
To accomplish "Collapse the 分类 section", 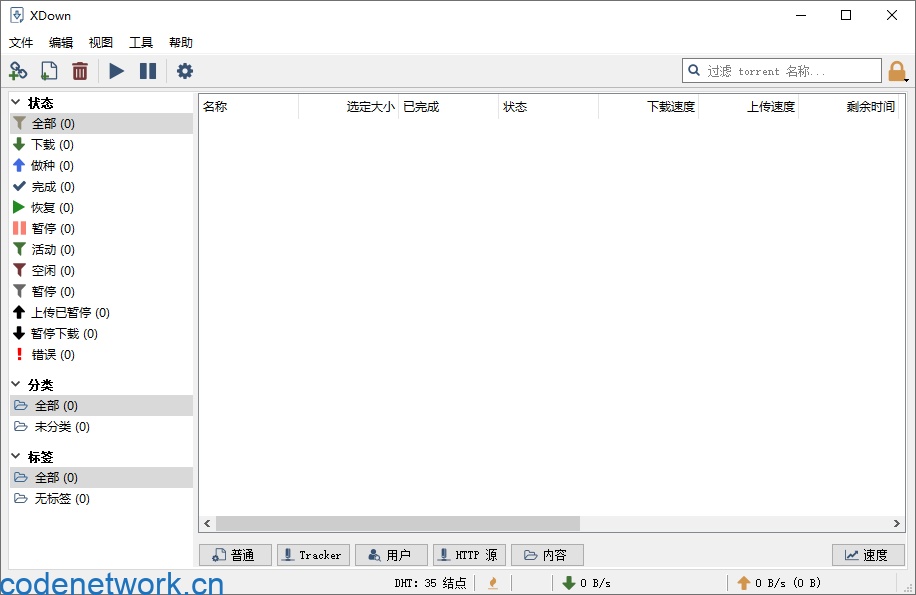I will [16, 384].
